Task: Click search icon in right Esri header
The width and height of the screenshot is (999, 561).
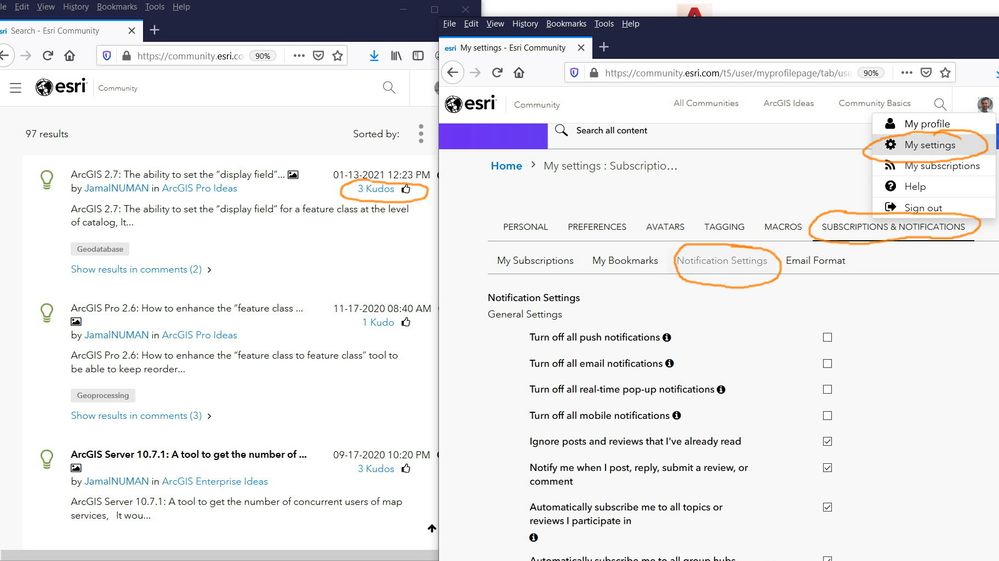Action: pos(940,103)
